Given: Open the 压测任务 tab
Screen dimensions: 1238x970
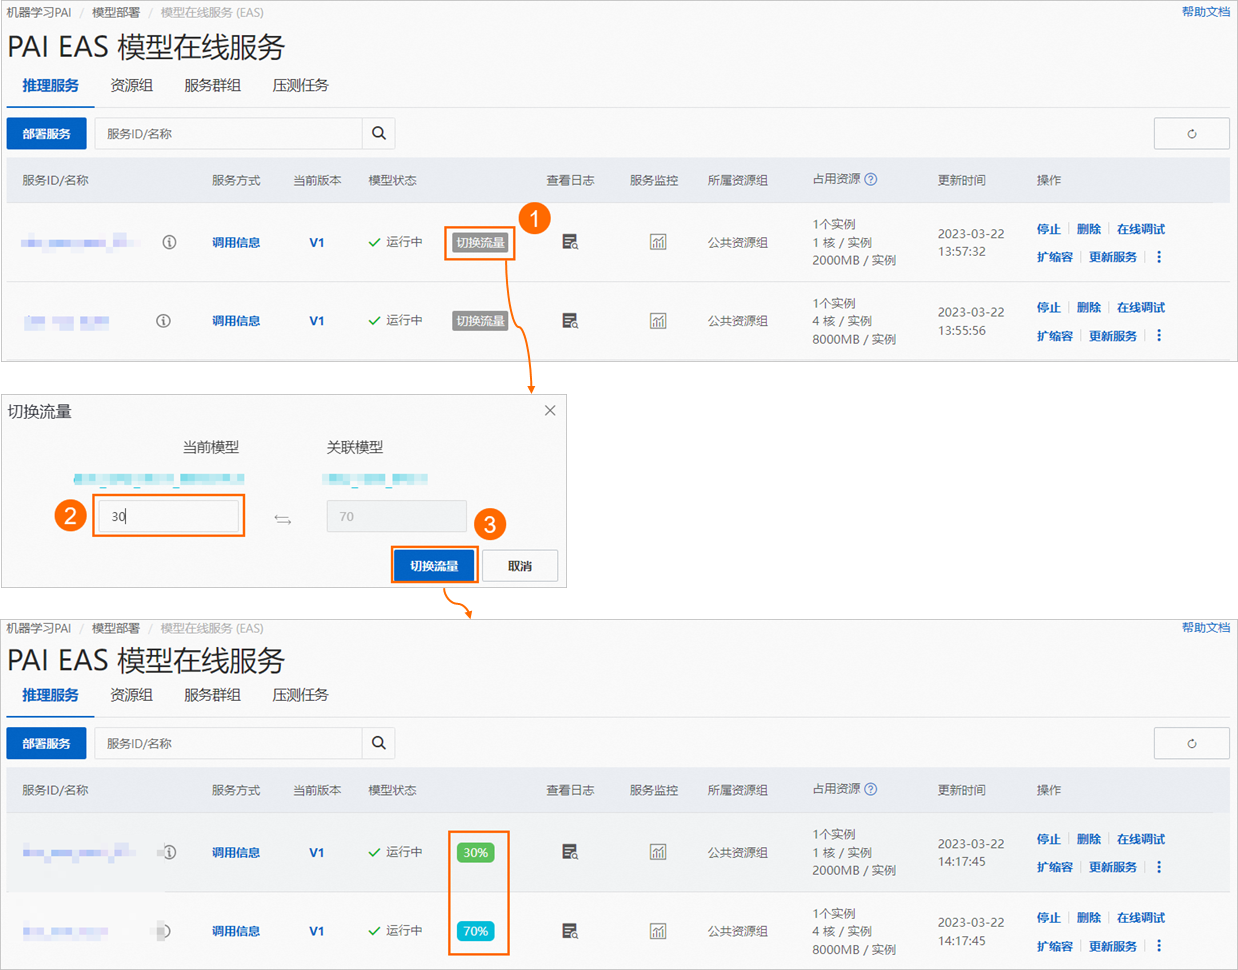Looking at the screenshot, I should (299, 85).
